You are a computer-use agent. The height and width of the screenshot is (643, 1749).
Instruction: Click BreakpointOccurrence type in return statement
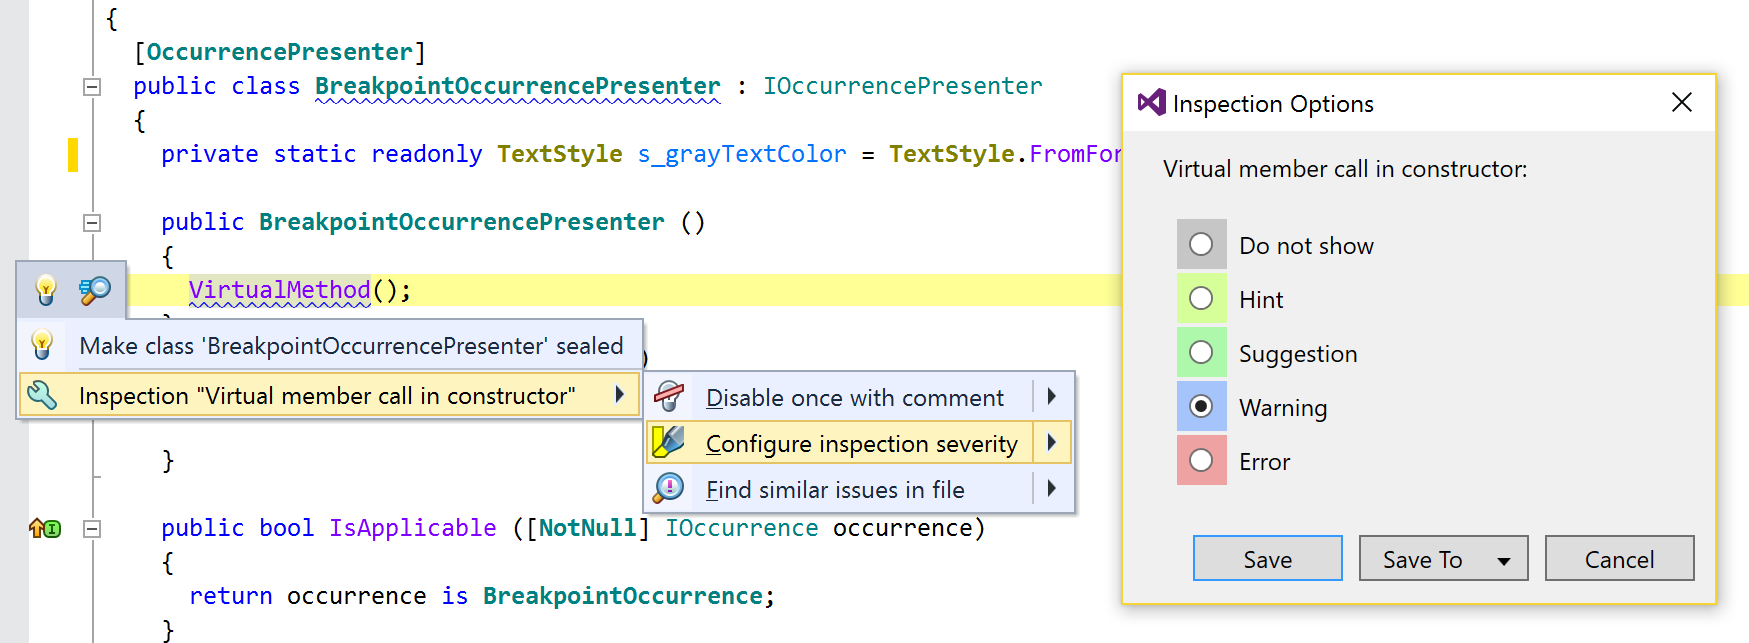(623, 596)
